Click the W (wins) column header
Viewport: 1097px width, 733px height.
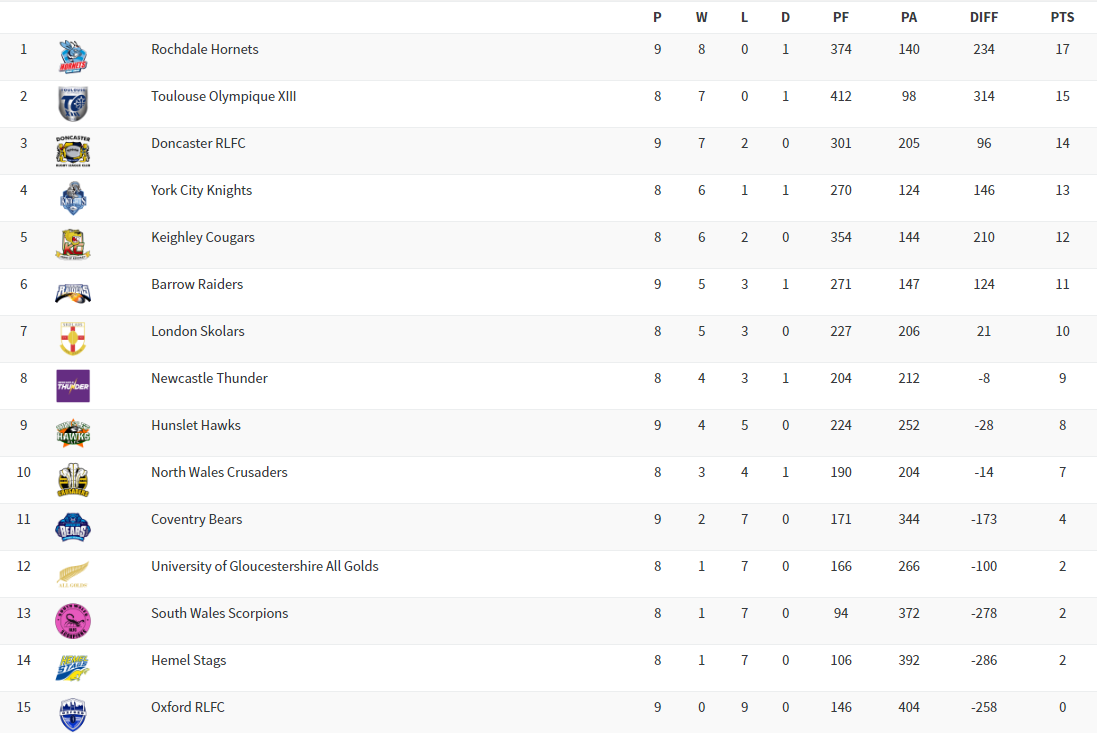tap(701, 17)
